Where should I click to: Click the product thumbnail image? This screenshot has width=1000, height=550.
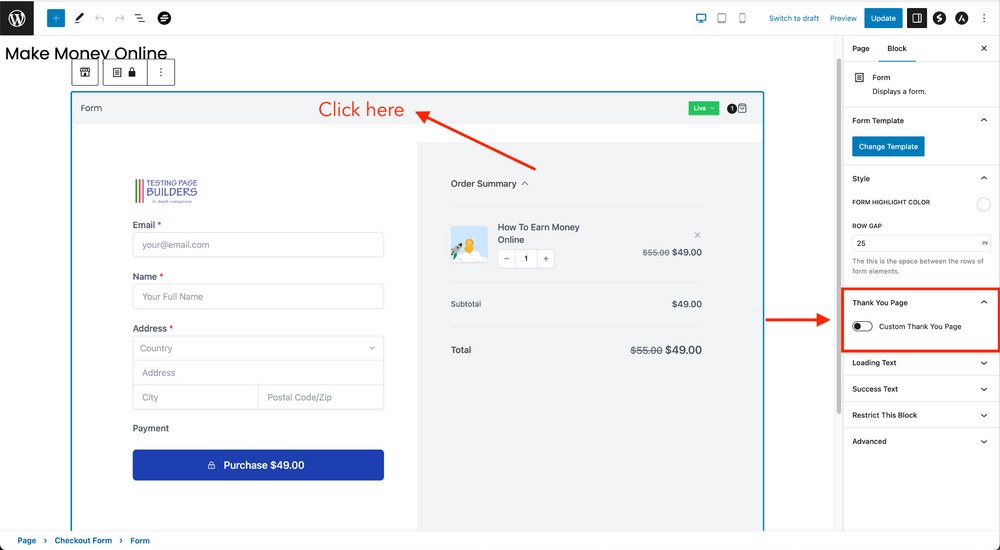pos(469,244)
